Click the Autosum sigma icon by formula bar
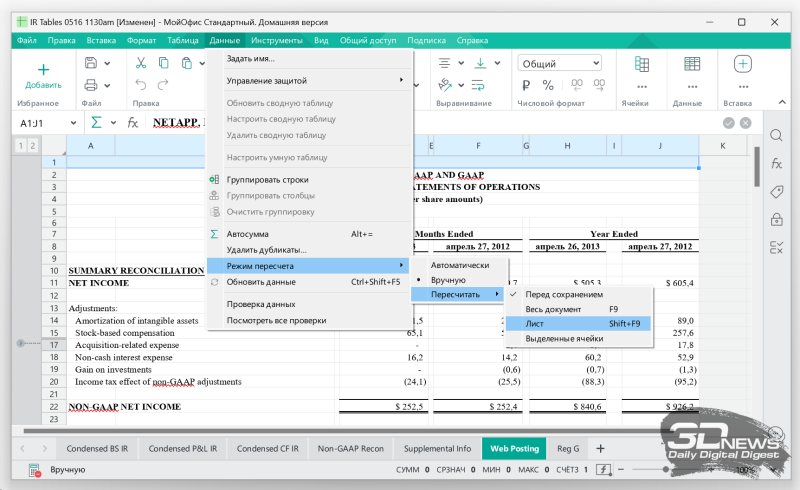 (x=96, y=122)
